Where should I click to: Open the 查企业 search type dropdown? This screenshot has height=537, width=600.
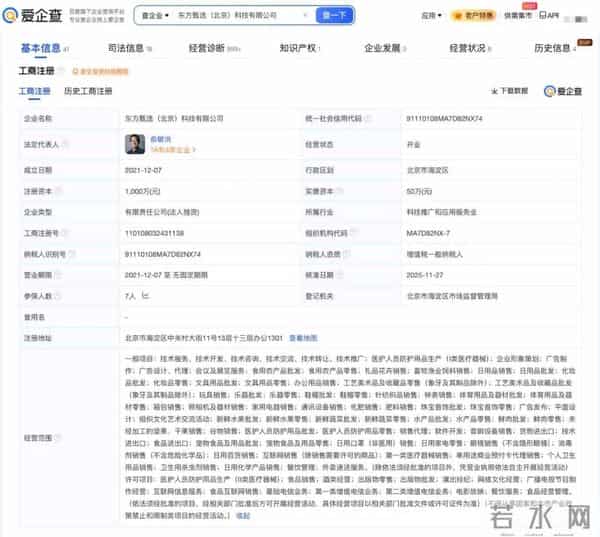click(155, 15)
